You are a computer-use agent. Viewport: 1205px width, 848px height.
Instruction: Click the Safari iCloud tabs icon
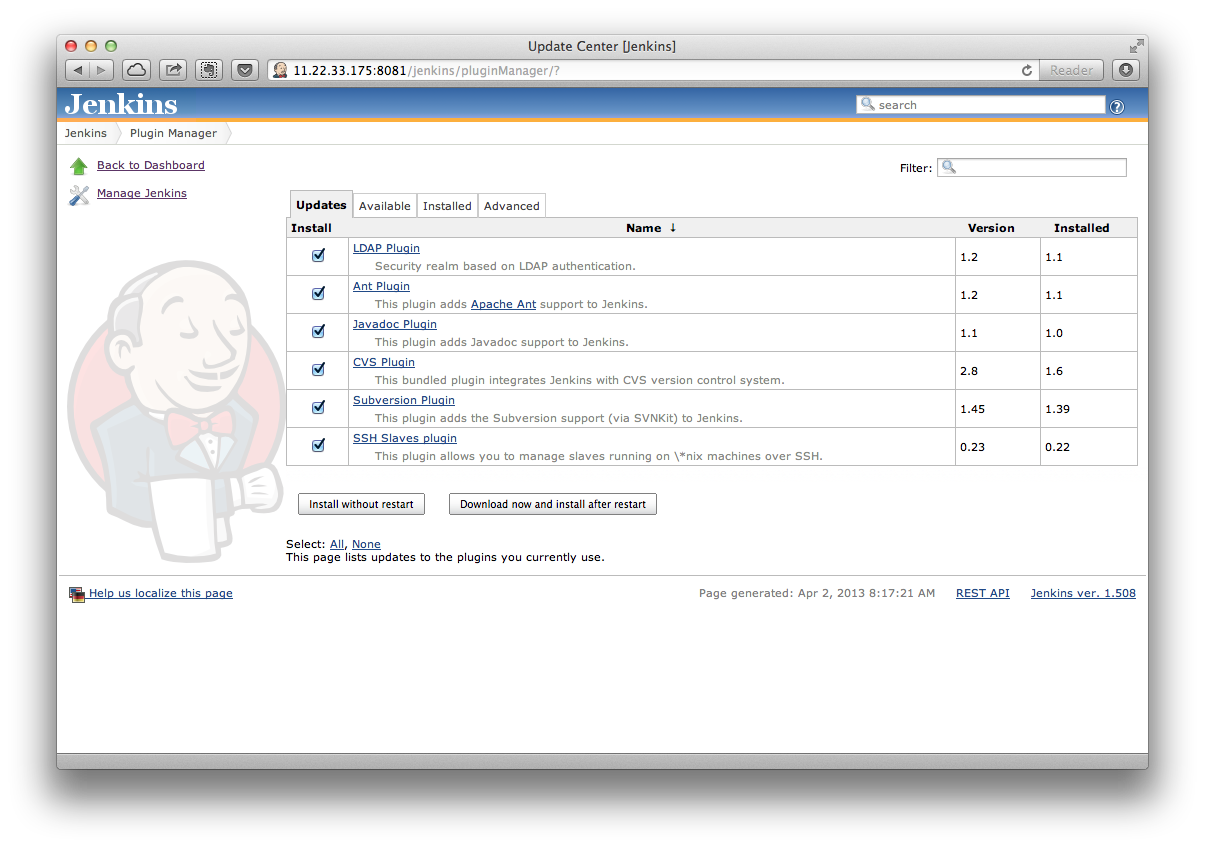pyautogui.click(x=136, y=70)
